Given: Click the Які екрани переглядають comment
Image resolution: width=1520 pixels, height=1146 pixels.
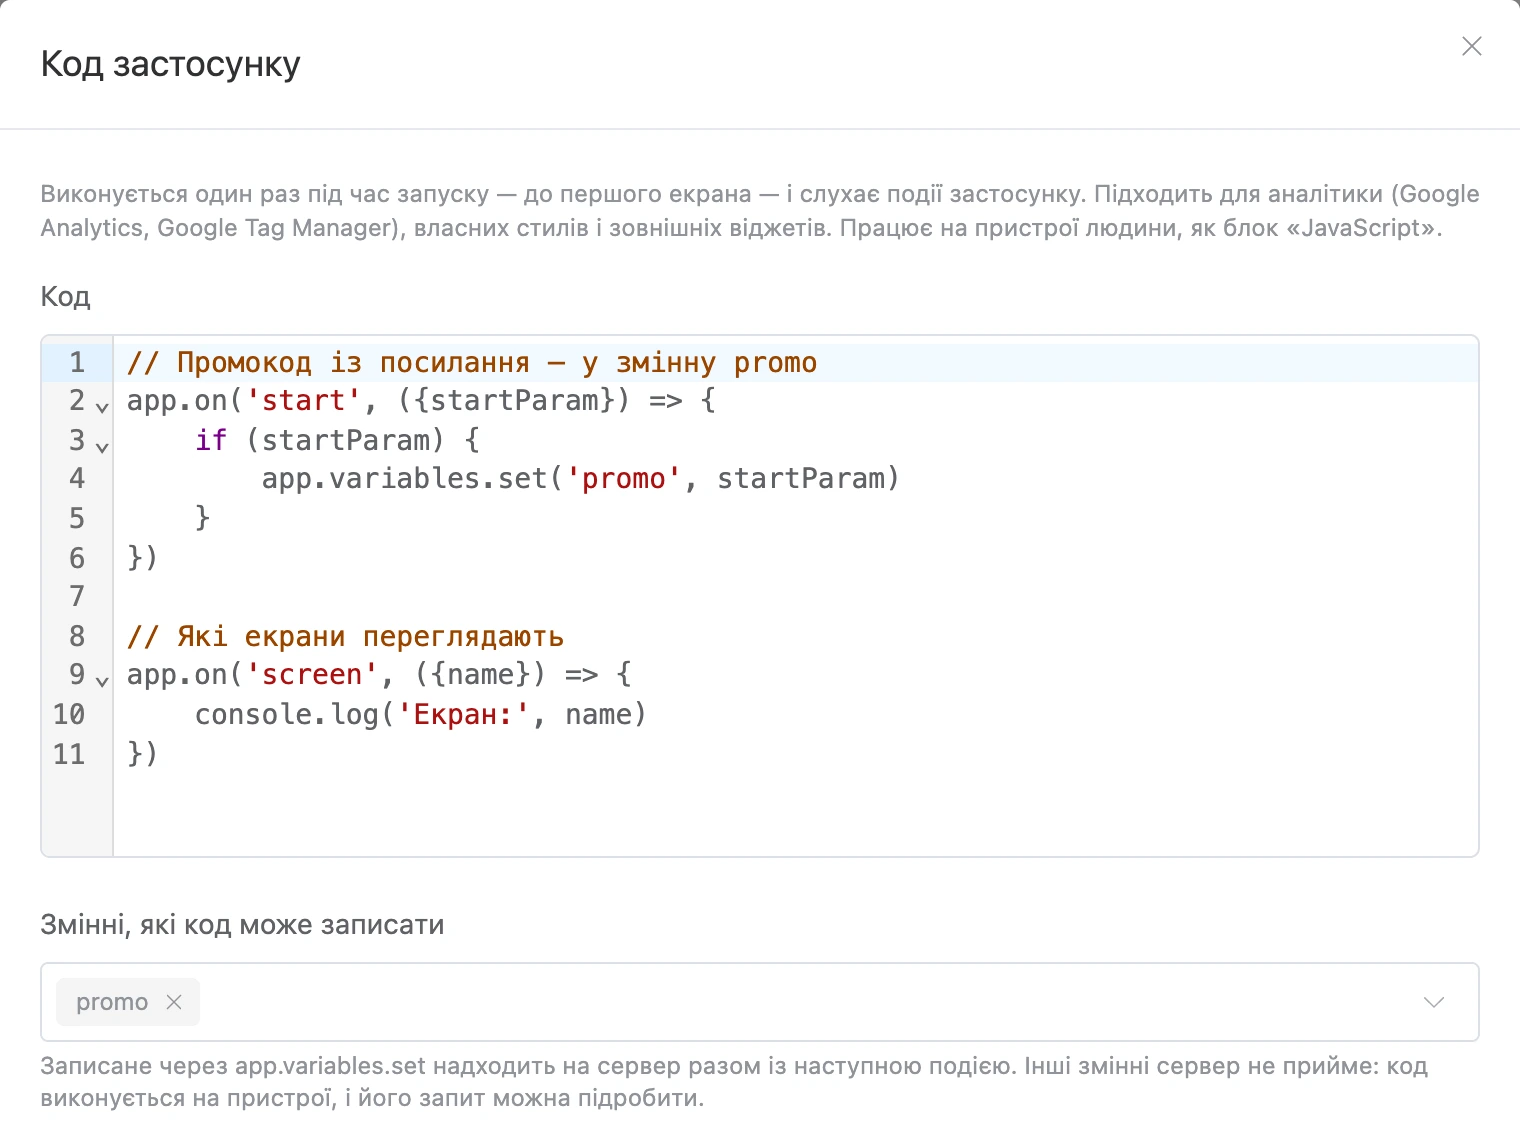Looking at the screenshot, I should click(x=345, y=636).
